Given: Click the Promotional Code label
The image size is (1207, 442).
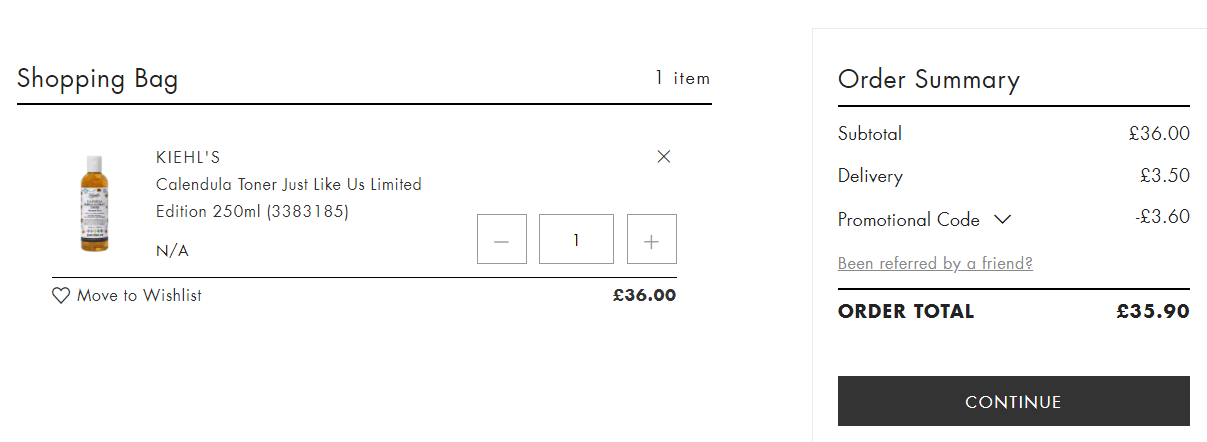Looking at the screenshot, I should pos(909,220).
